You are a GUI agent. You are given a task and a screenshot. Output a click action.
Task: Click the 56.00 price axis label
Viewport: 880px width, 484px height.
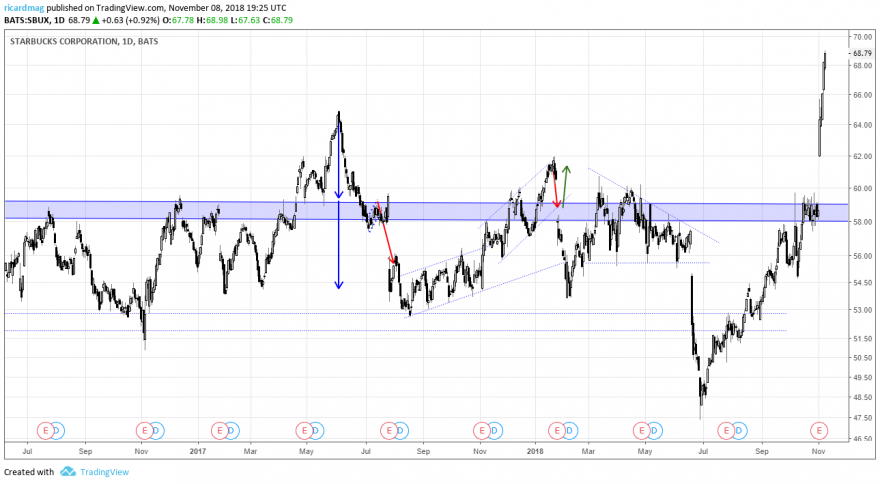863,256
